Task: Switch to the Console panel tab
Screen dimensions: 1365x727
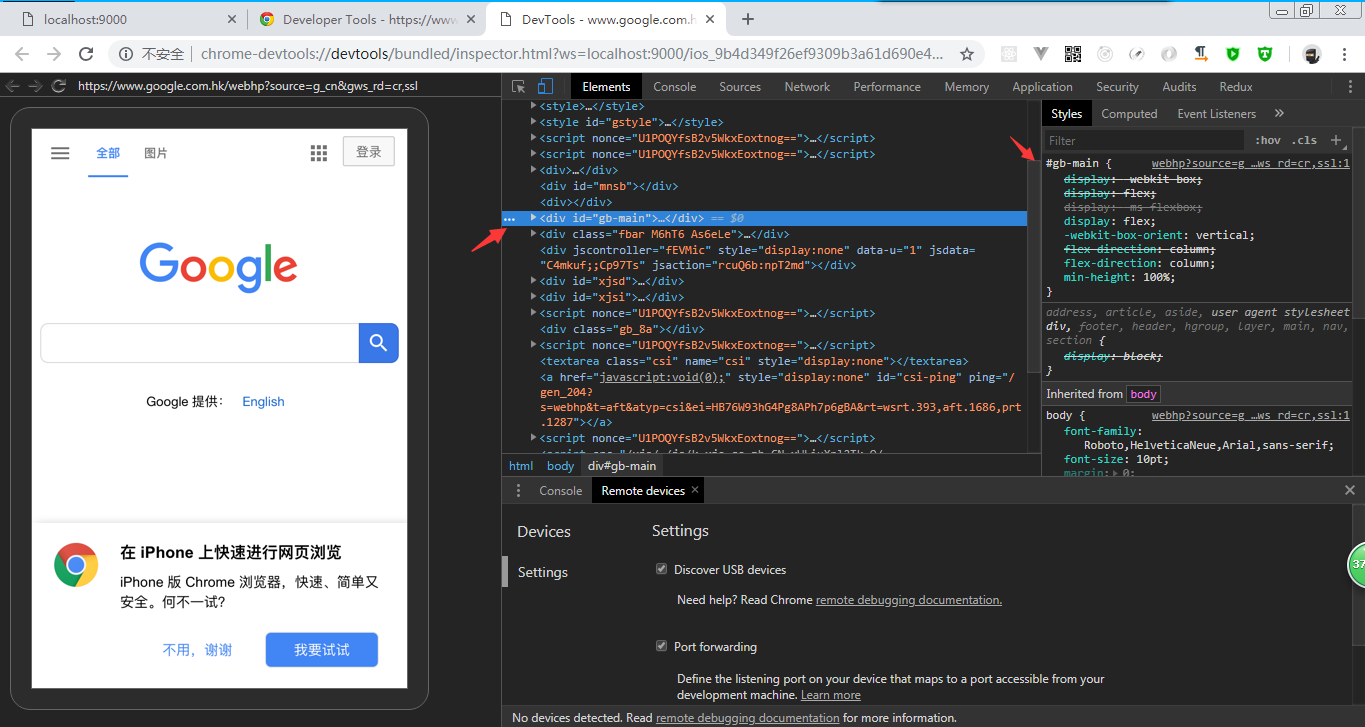Action: point(675,87)
